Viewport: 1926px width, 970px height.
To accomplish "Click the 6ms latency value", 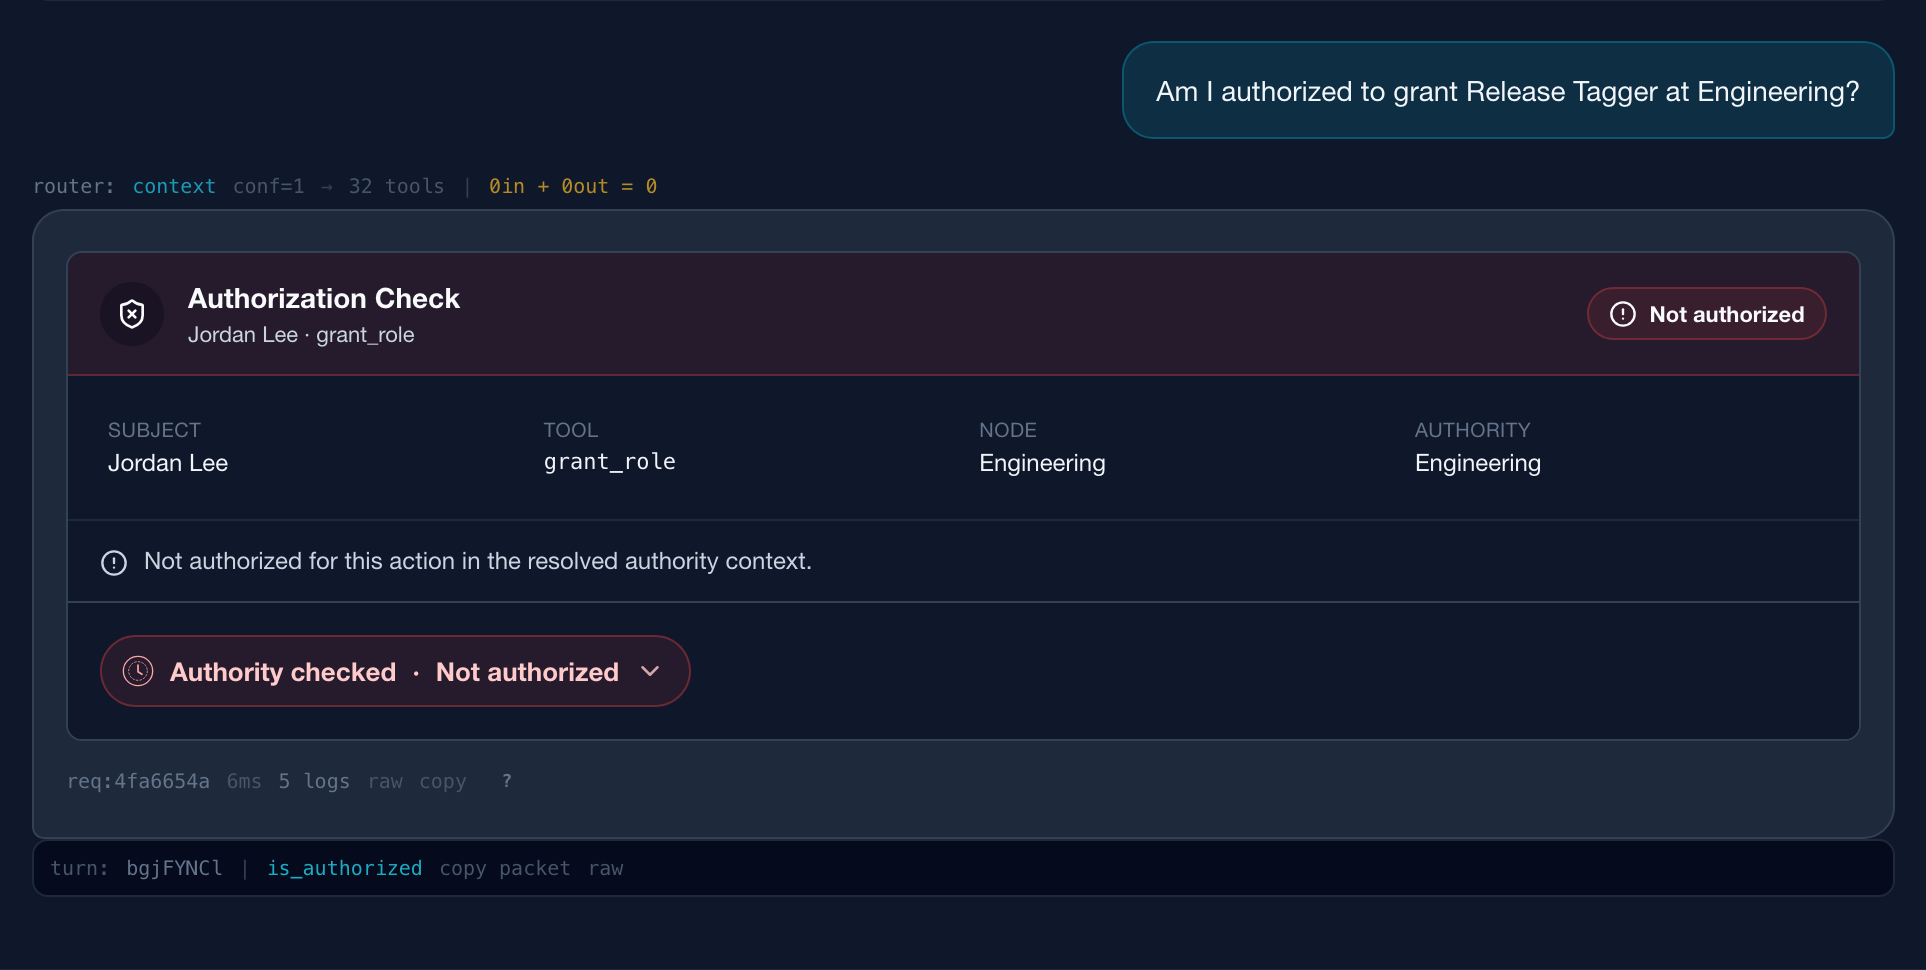I will [x=244, y=781].
